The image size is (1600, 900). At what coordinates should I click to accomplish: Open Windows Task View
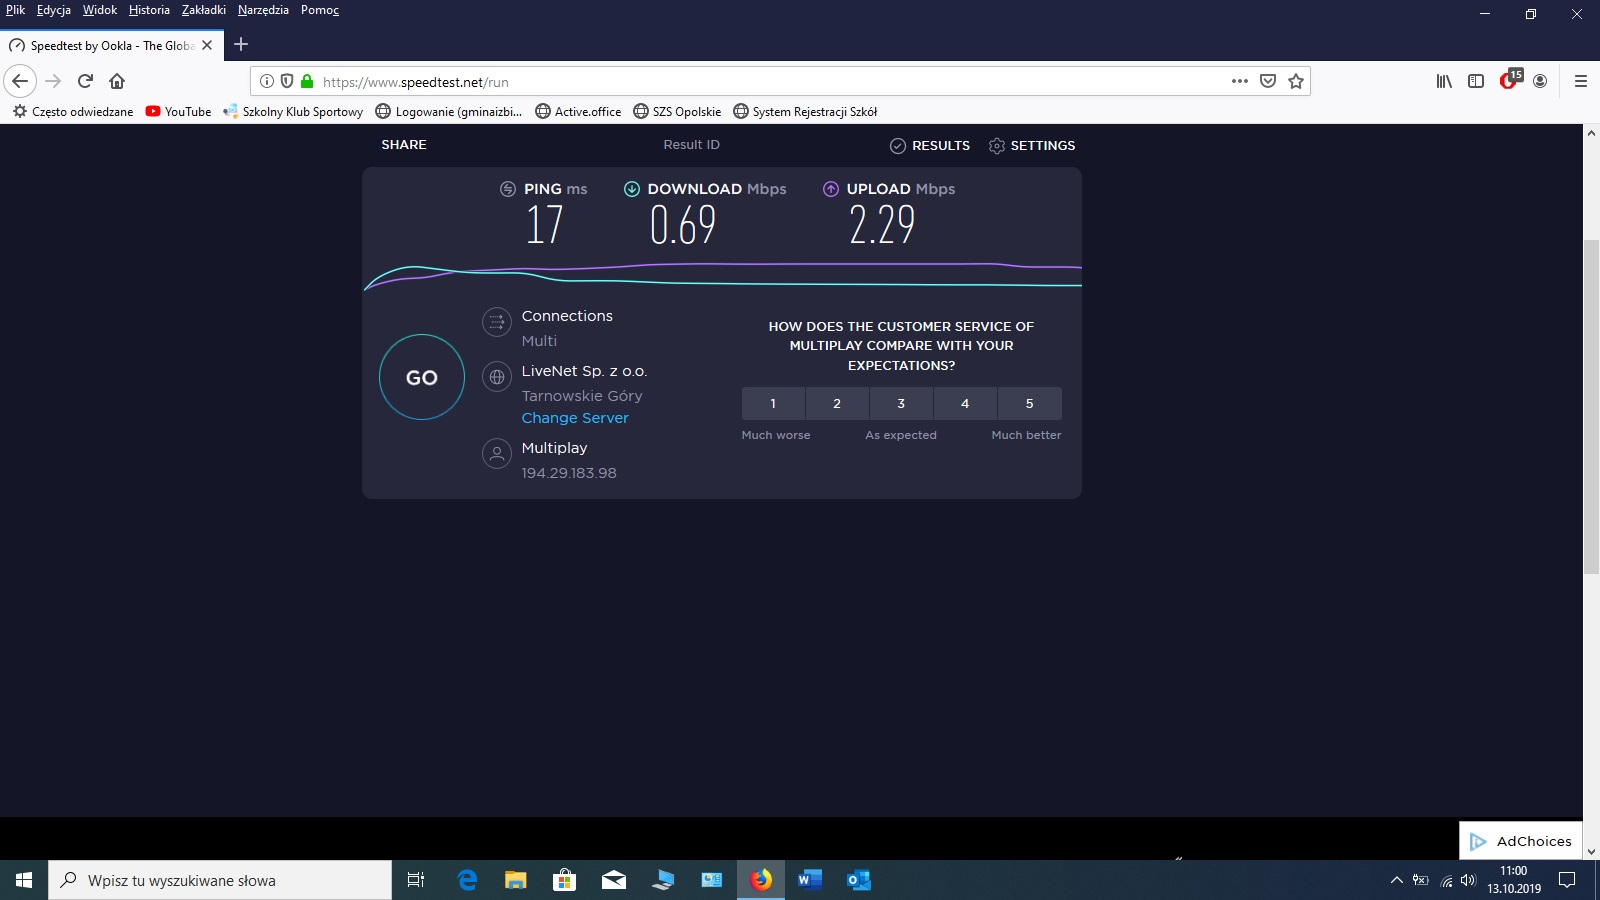pyautogui.click(x=416, y=880)
